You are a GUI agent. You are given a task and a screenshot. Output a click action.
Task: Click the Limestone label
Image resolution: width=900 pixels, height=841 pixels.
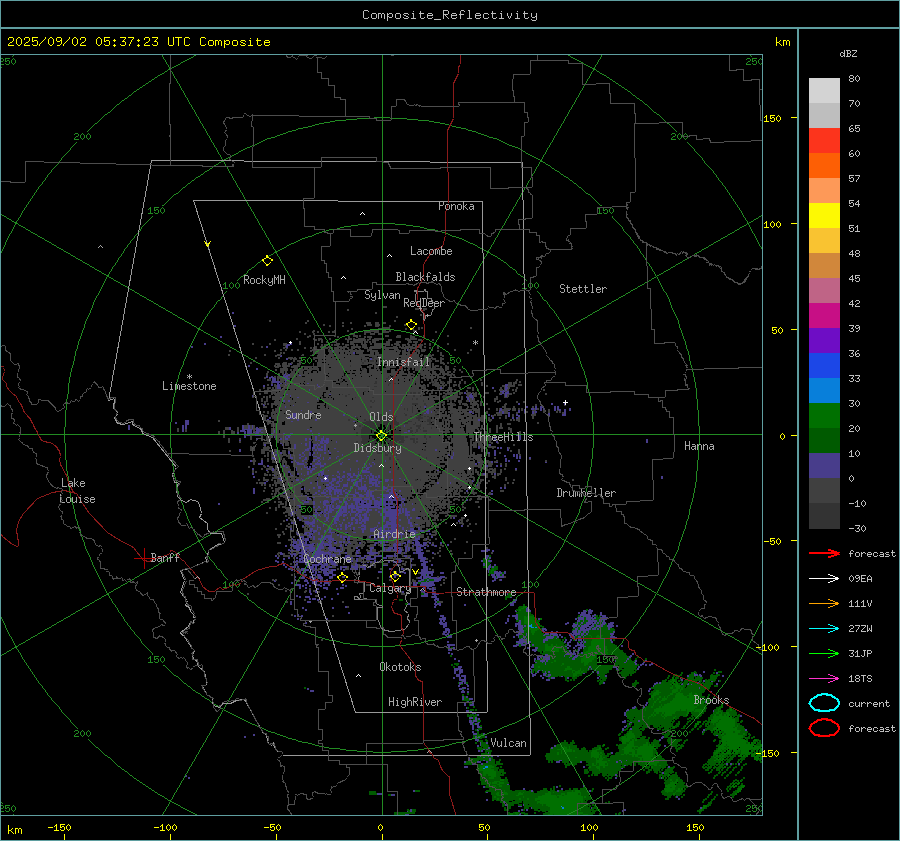[x=189, y=386]
